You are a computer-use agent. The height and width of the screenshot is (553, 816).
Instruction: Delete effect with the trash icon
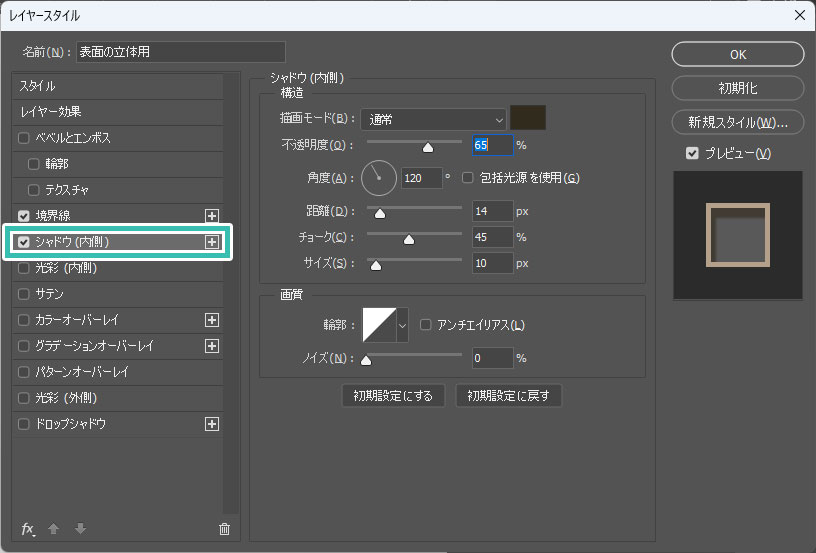(x=224, y=529)
